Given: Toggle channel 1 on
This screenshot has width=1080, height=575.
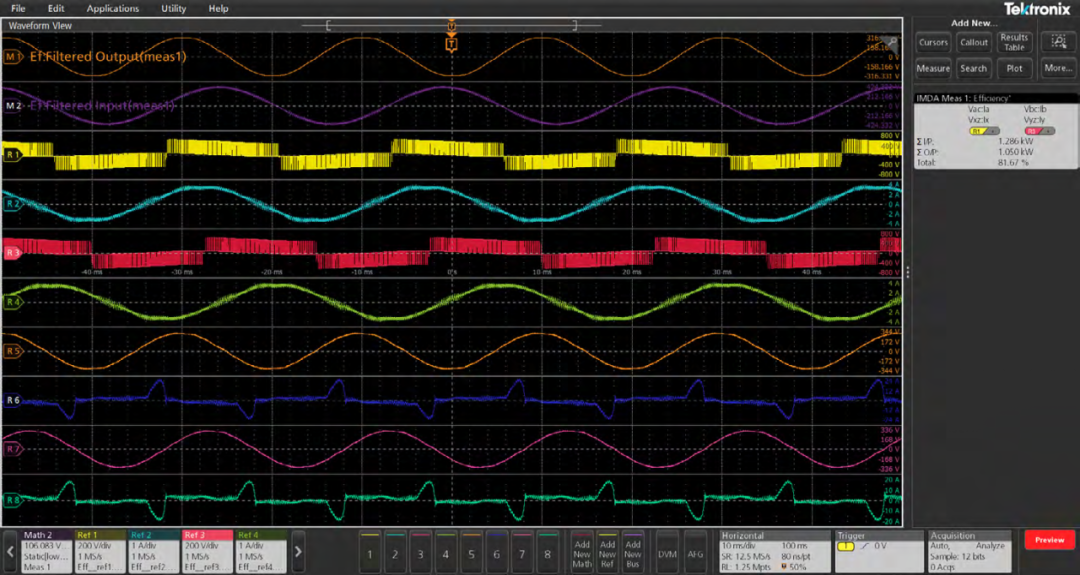Looking at the screenshot, I should click(x=371, y=551).
